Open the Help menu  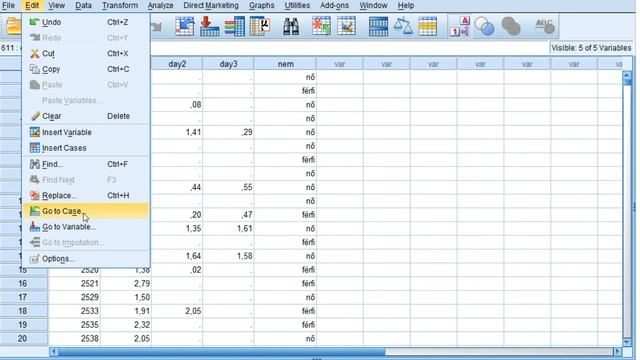406,5
